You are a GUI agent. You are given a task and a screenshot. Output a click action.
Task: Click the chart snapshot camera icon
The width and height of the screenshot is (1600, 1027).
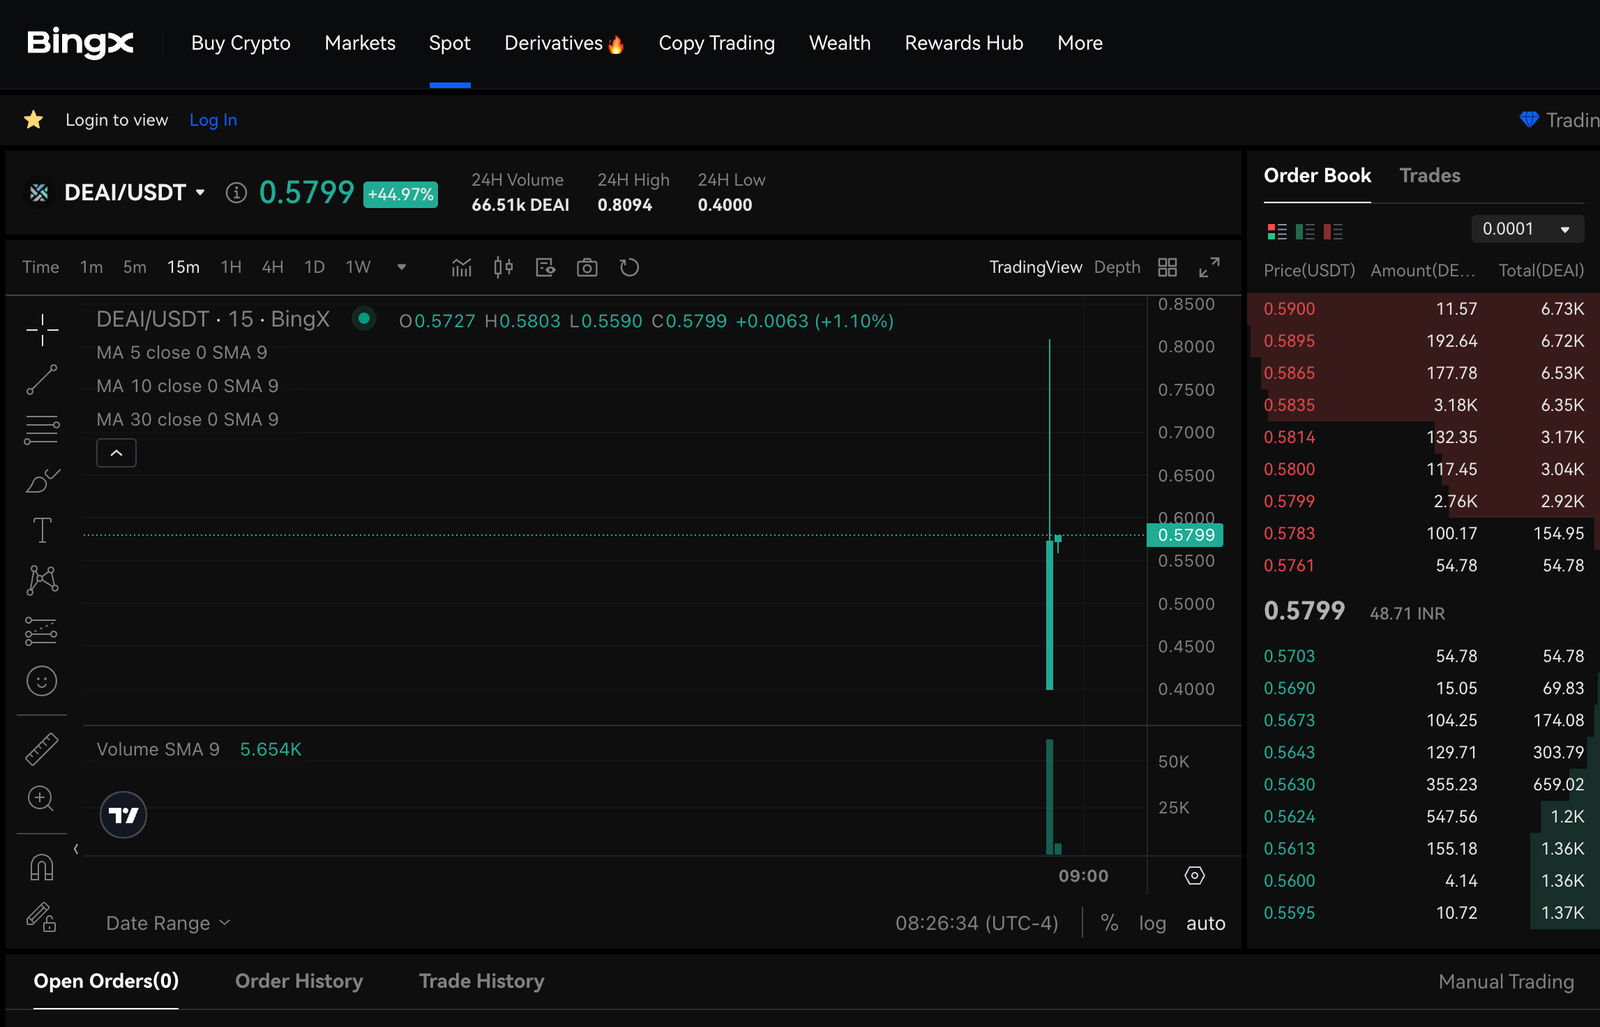pyautogui.click(x=587, y=267)
